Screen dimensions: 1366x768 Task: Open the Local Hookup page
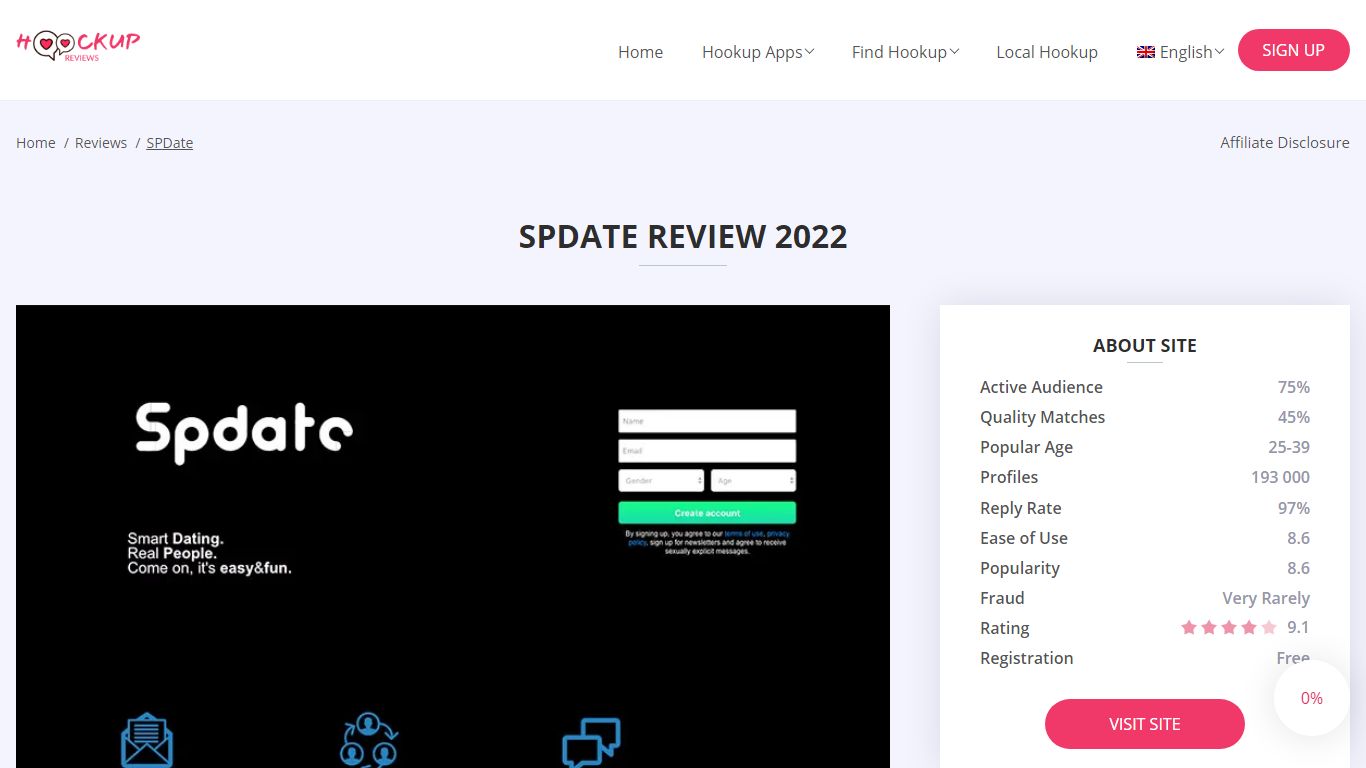point(1047,52)
